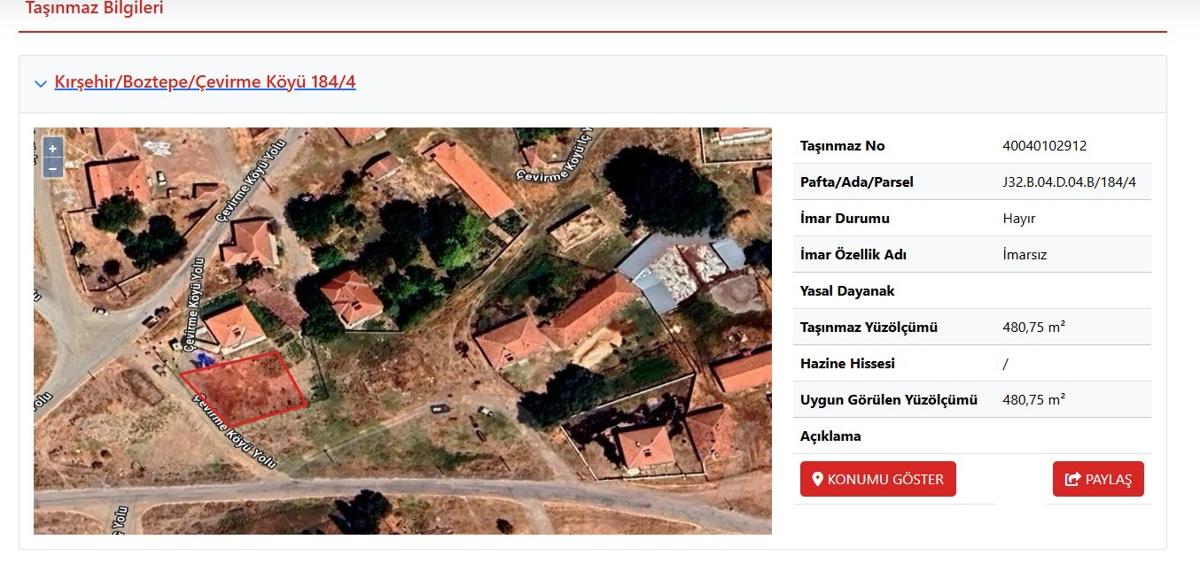The image size is (1200, 563).
Task: Click the share arrow icon in PAYLAŞ
Action: coord(1073,479)
